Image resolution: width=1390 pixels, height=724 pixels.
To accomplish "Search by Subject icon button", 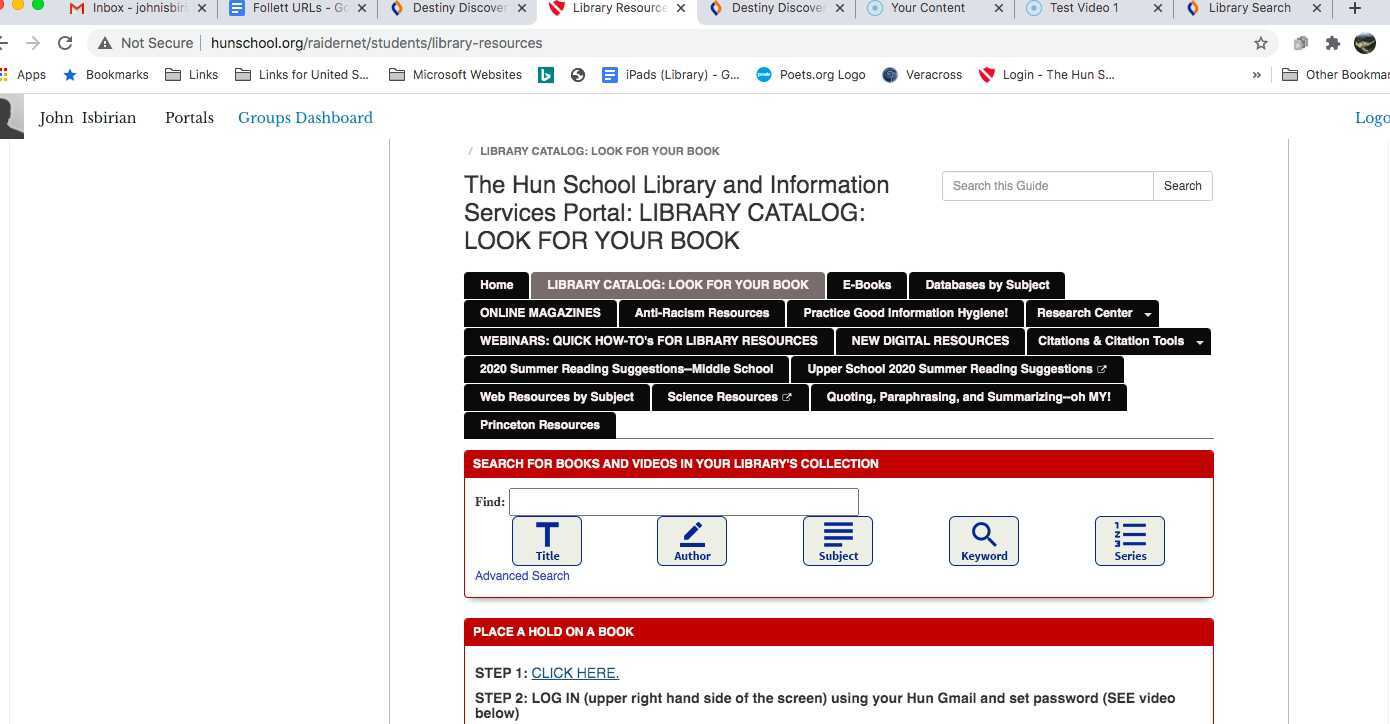I will 838,541.
